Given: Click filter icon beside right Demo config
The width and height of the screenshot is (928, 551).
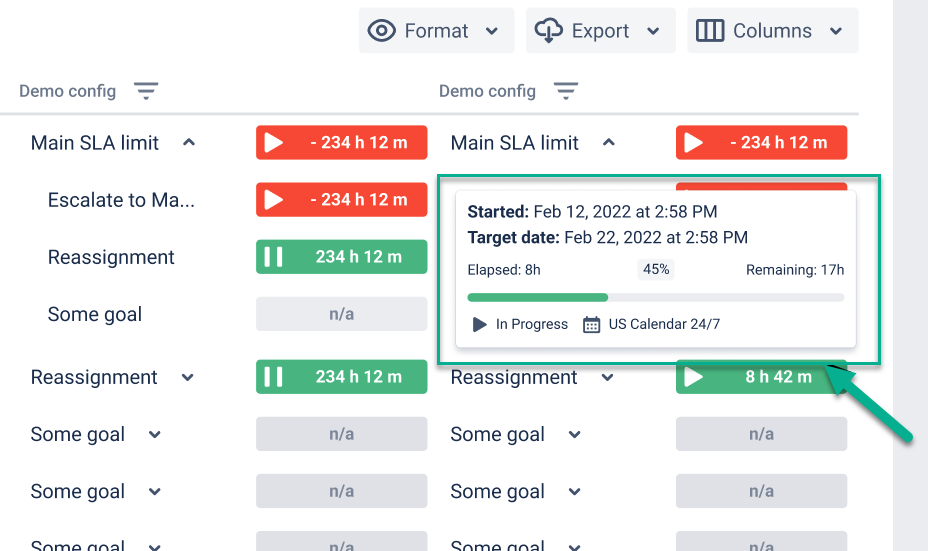Looking at the screenshot, I should coord(567,92).
